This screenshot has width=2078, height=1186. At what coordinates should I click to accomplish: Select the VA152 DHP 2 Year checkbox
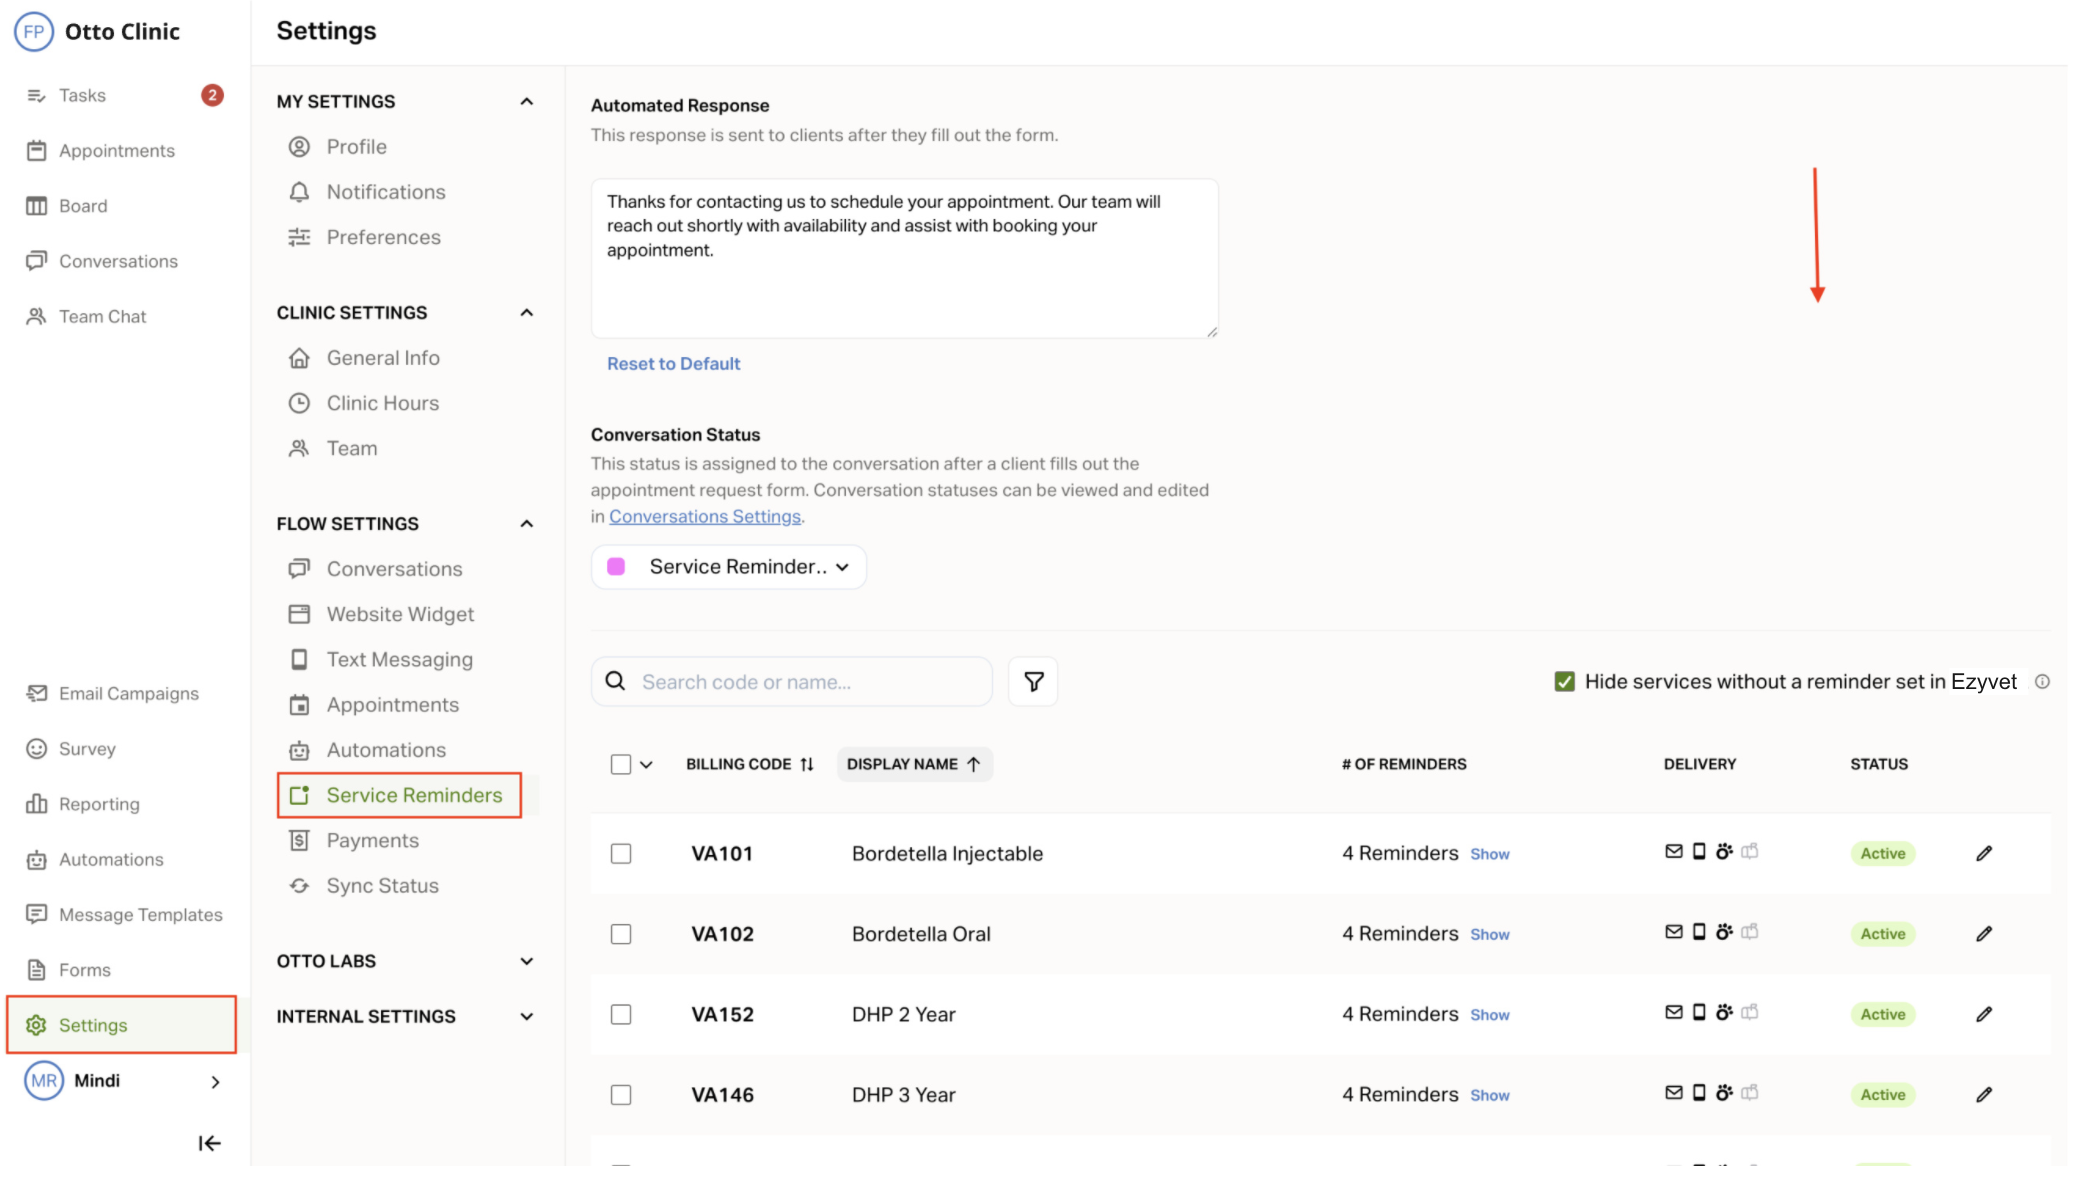pos(621,1014)
